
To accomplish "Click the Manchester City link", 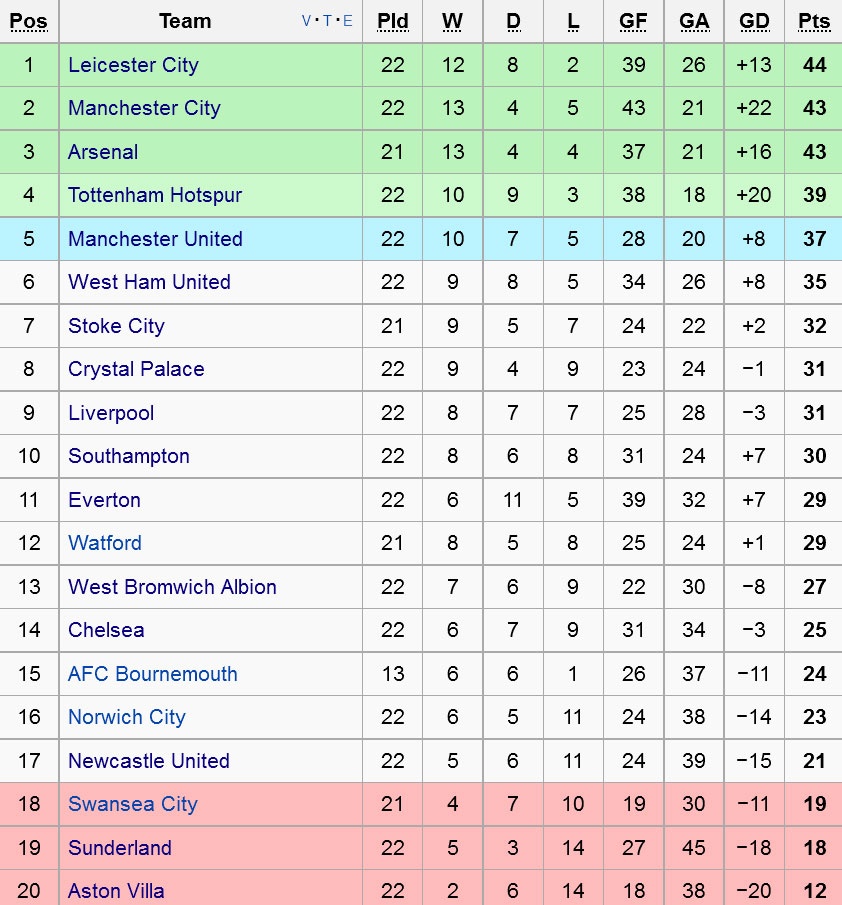I will pos(144,108).
